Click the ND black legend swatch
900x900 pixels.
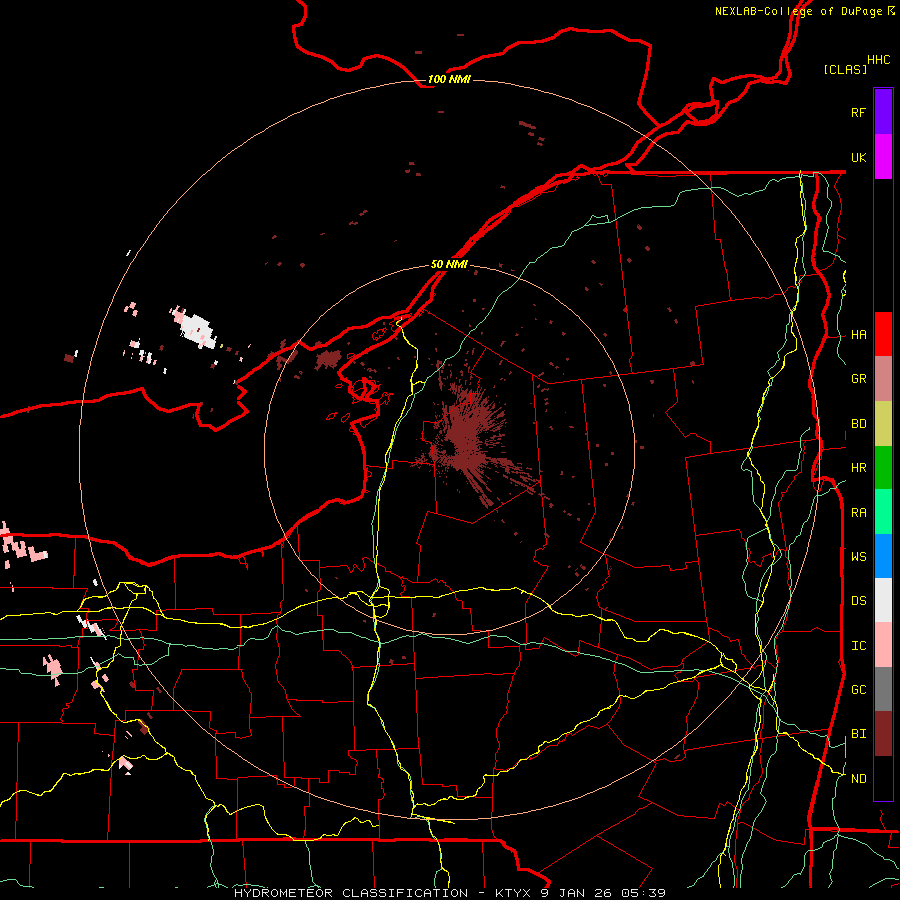[x=883, y=778]
